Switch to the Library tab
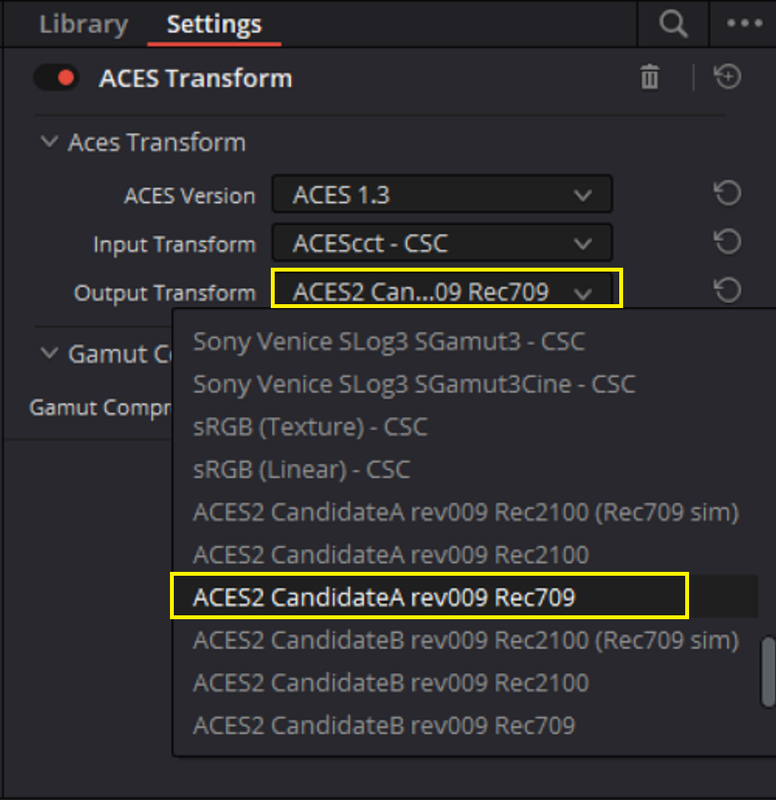The width and height of the screenshot is (776, 800). (84, 24)
